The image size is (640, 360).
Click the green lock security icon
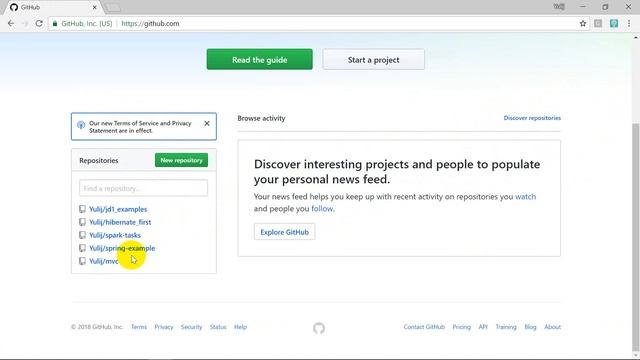[x=55, y=24]
